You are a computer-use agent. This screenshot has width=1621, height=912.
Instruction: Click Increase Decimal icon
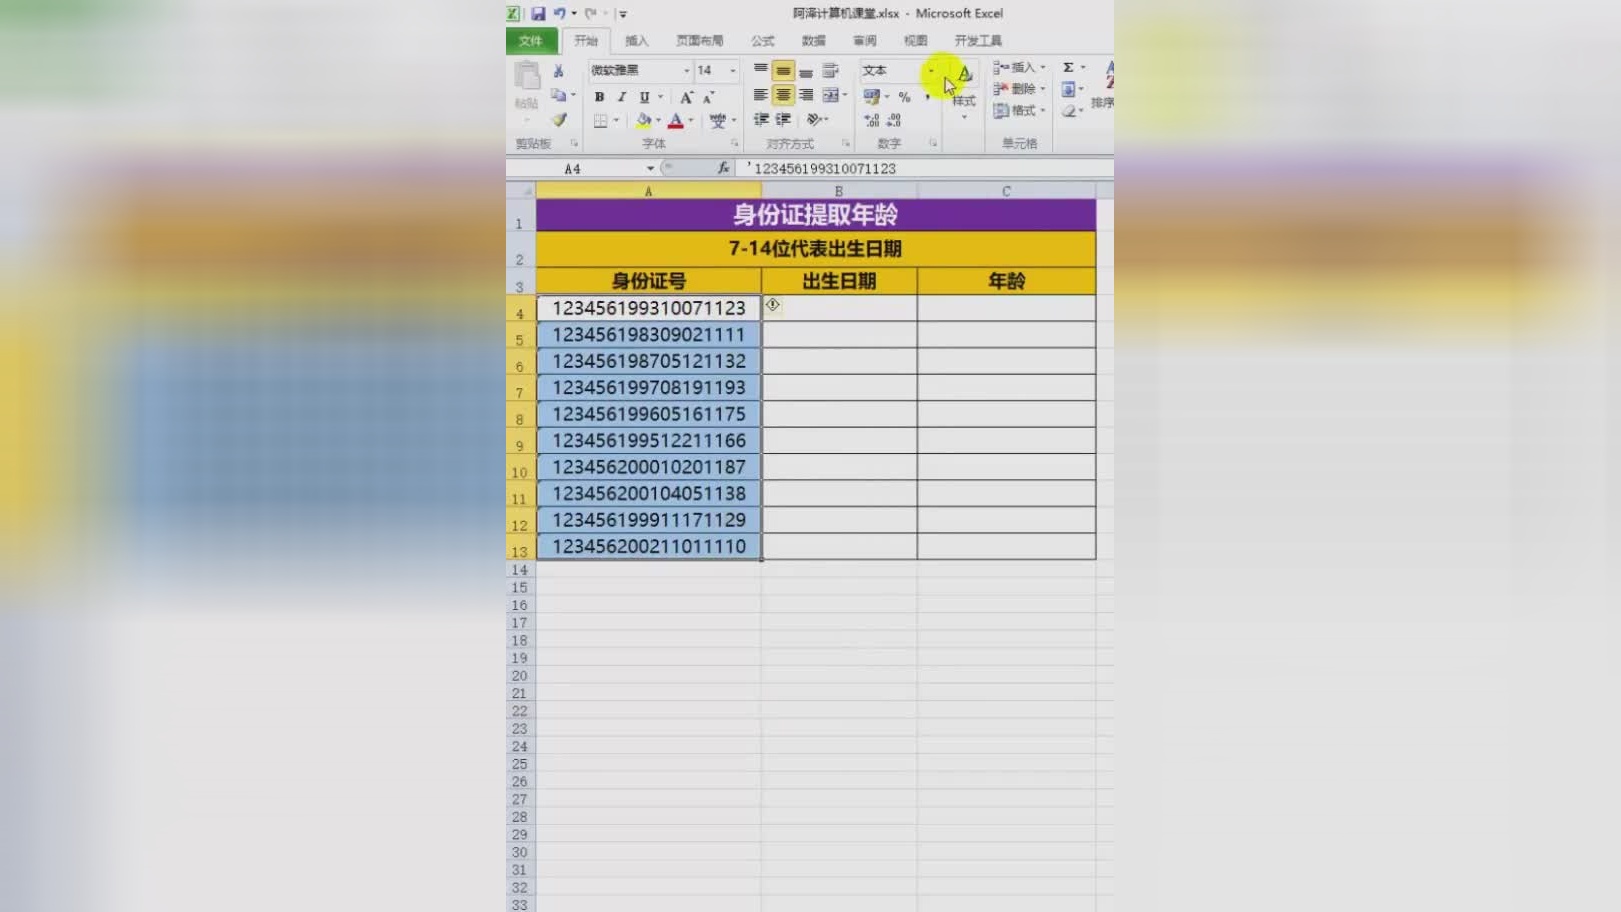tap(872, 120)
